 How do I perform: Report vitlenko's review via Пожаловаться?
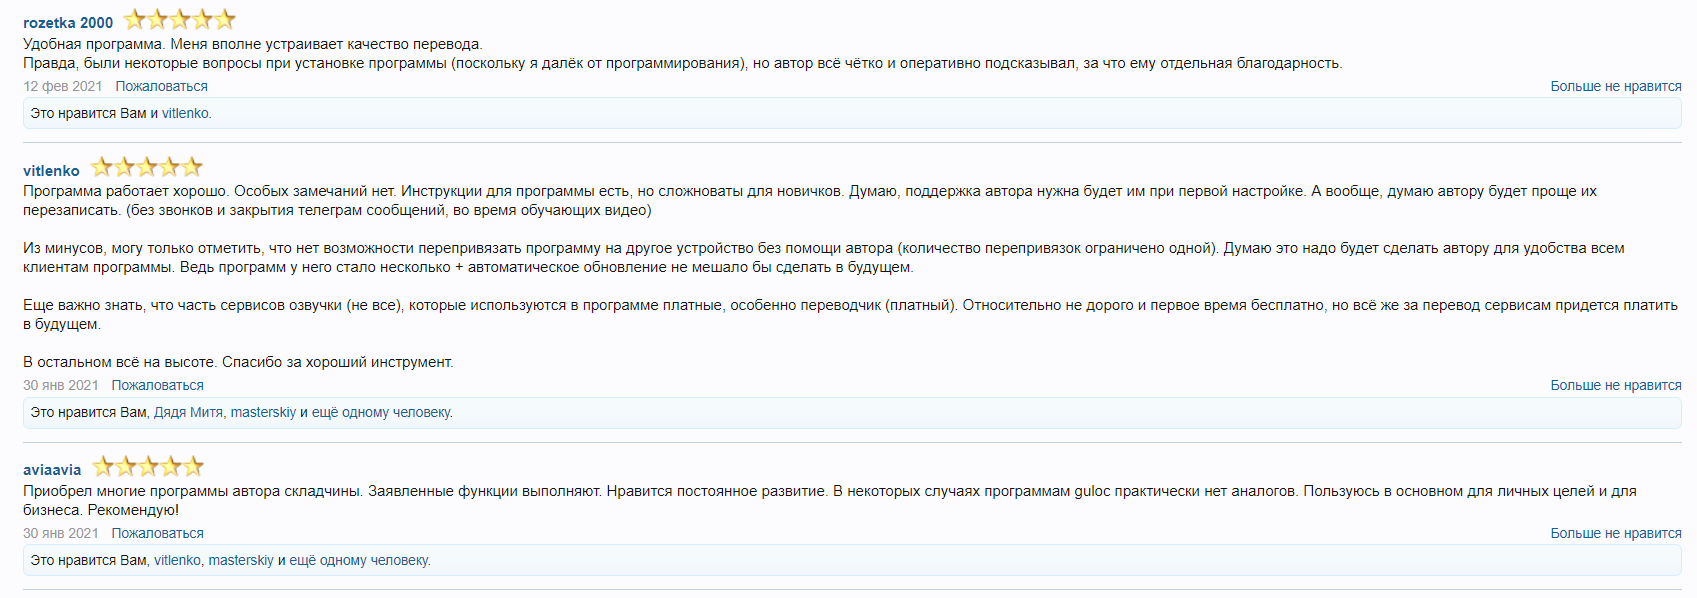[157, 386]
